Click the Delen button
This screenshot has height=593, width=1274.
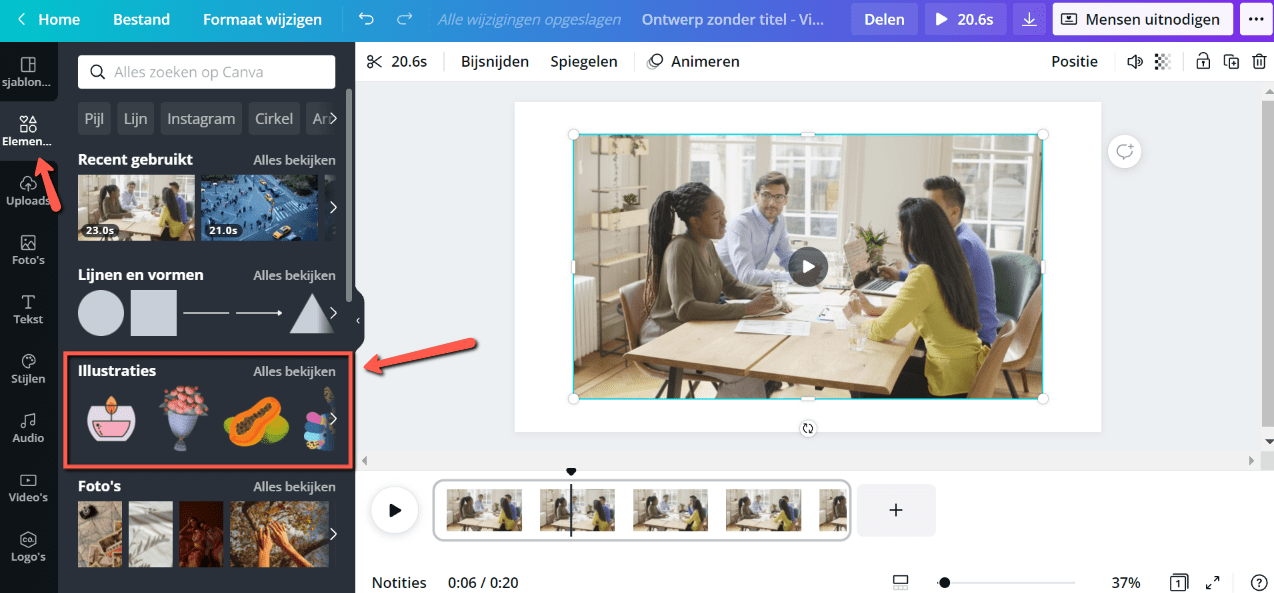pos(884,20)
